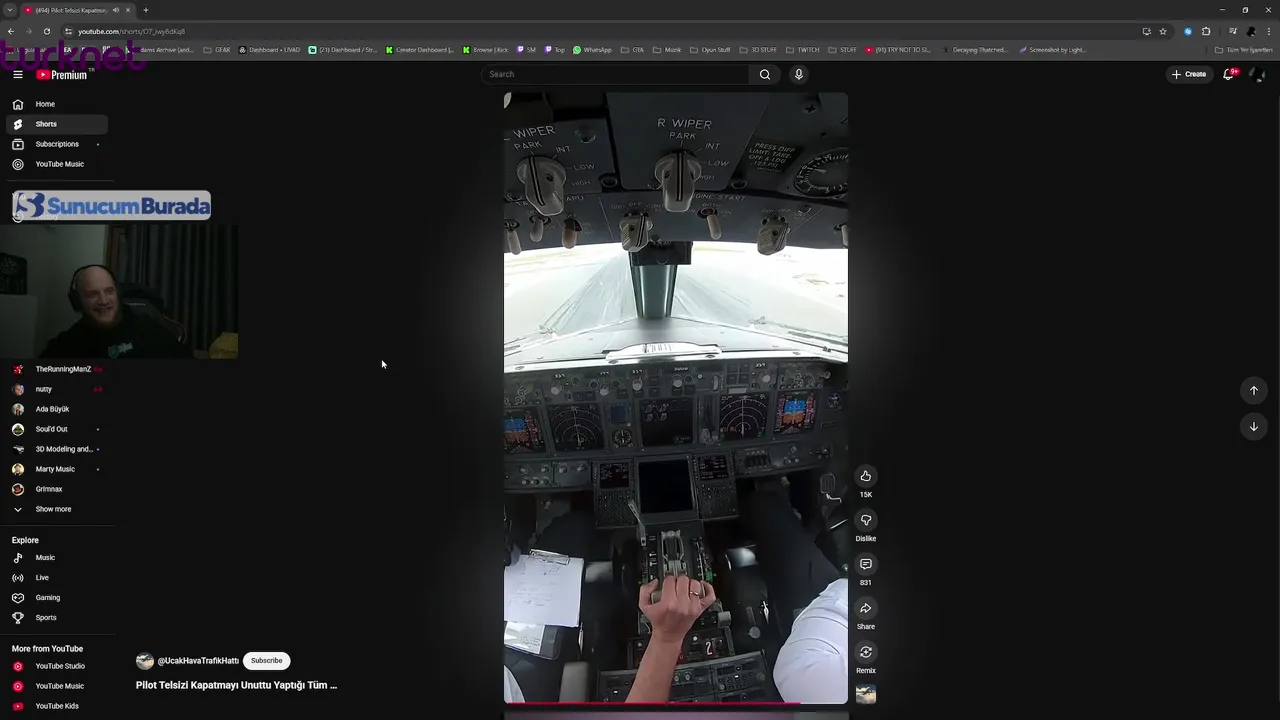
Task: Click the Dislike thumbs-down icon
Action: 866,520
